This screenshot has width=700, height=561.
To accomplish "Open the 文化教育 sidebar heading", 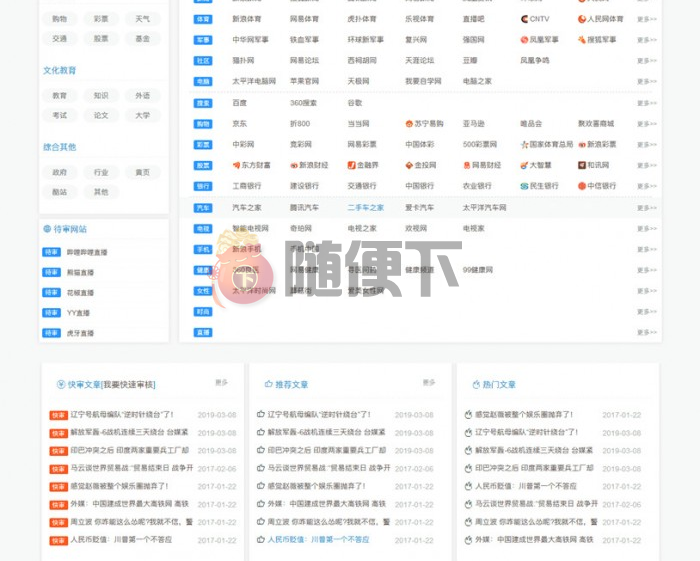I will pyautogui.click(x=59, y=70).
